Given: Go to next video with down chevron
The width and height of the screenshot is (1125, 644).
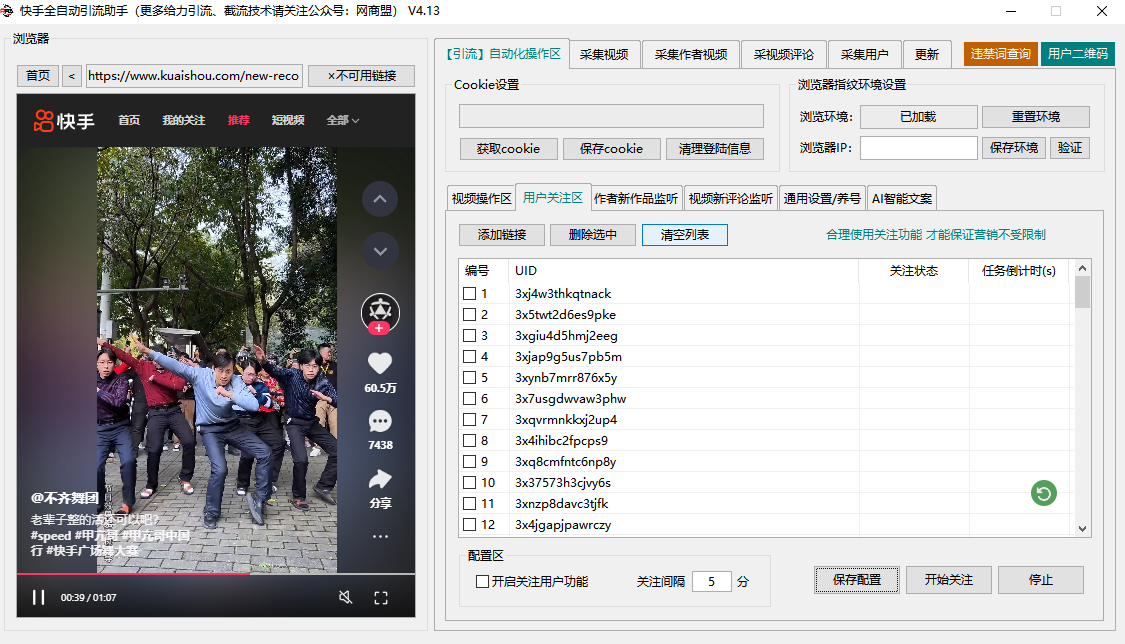Looking at the screenshot, I should pyautogui.click(x=380, y=251).
